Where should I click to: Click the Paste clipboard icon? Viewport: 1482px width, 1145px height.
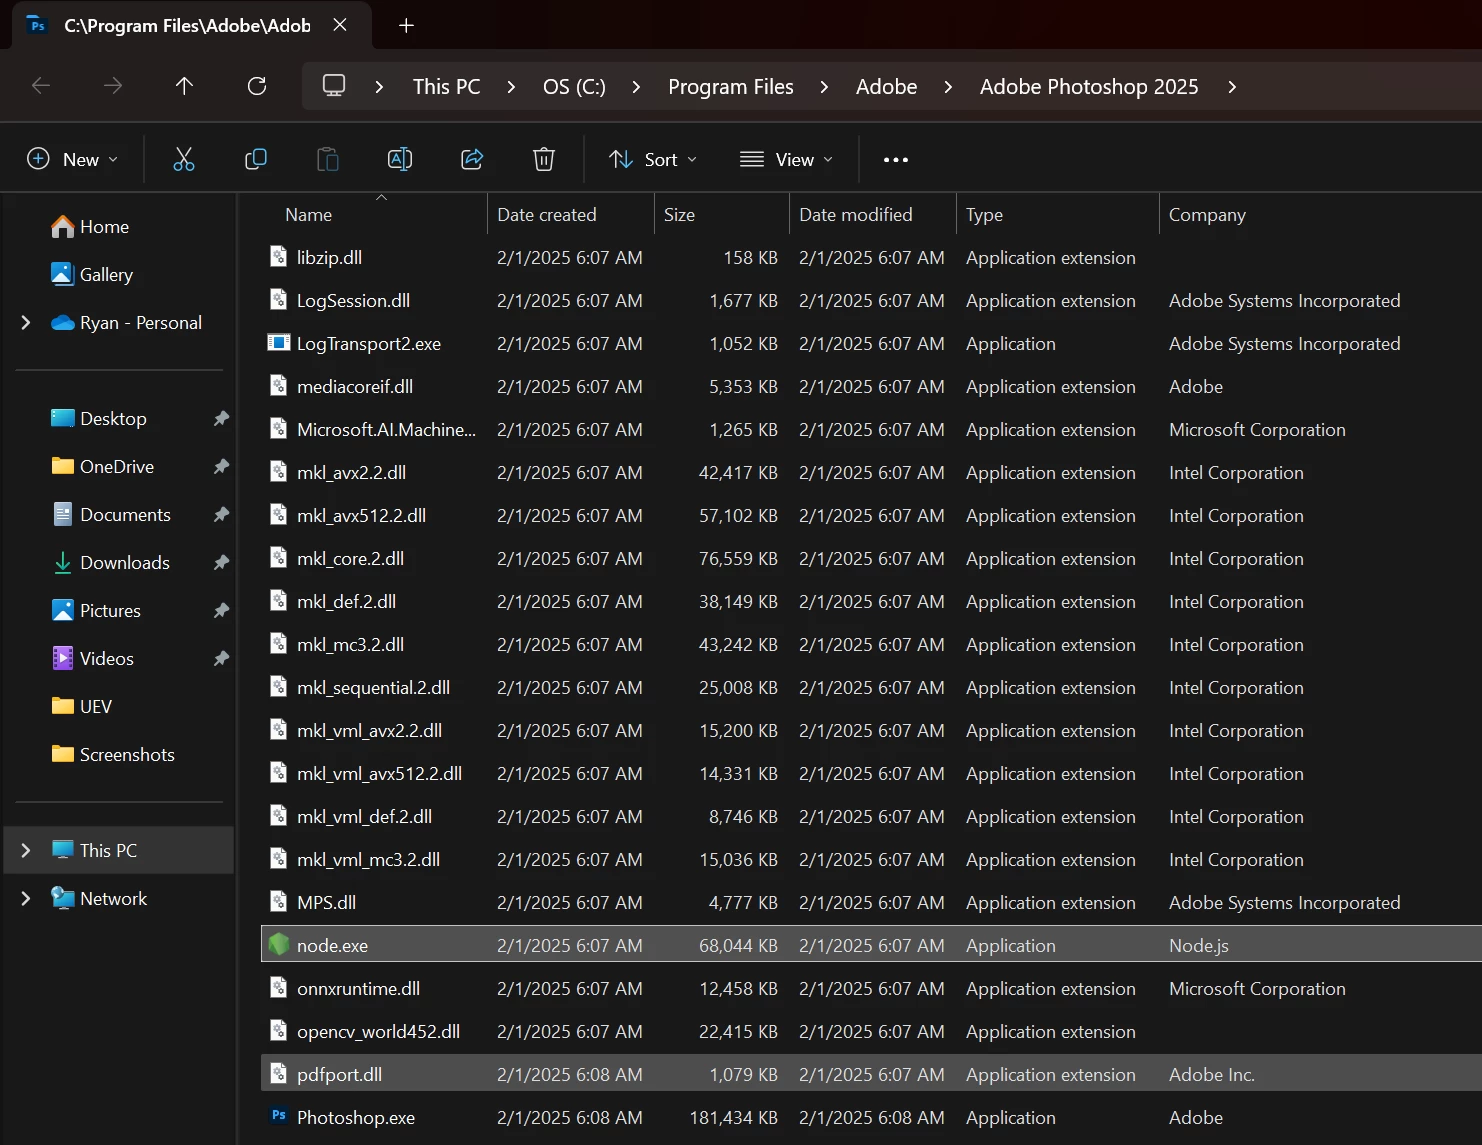pos(328,159)
